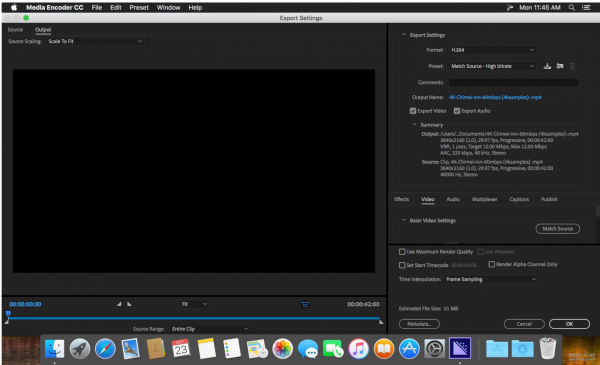Click Media Encoder icon in dock
The image size is (600, 365).
pyautogui.click(x=460, y=348)
